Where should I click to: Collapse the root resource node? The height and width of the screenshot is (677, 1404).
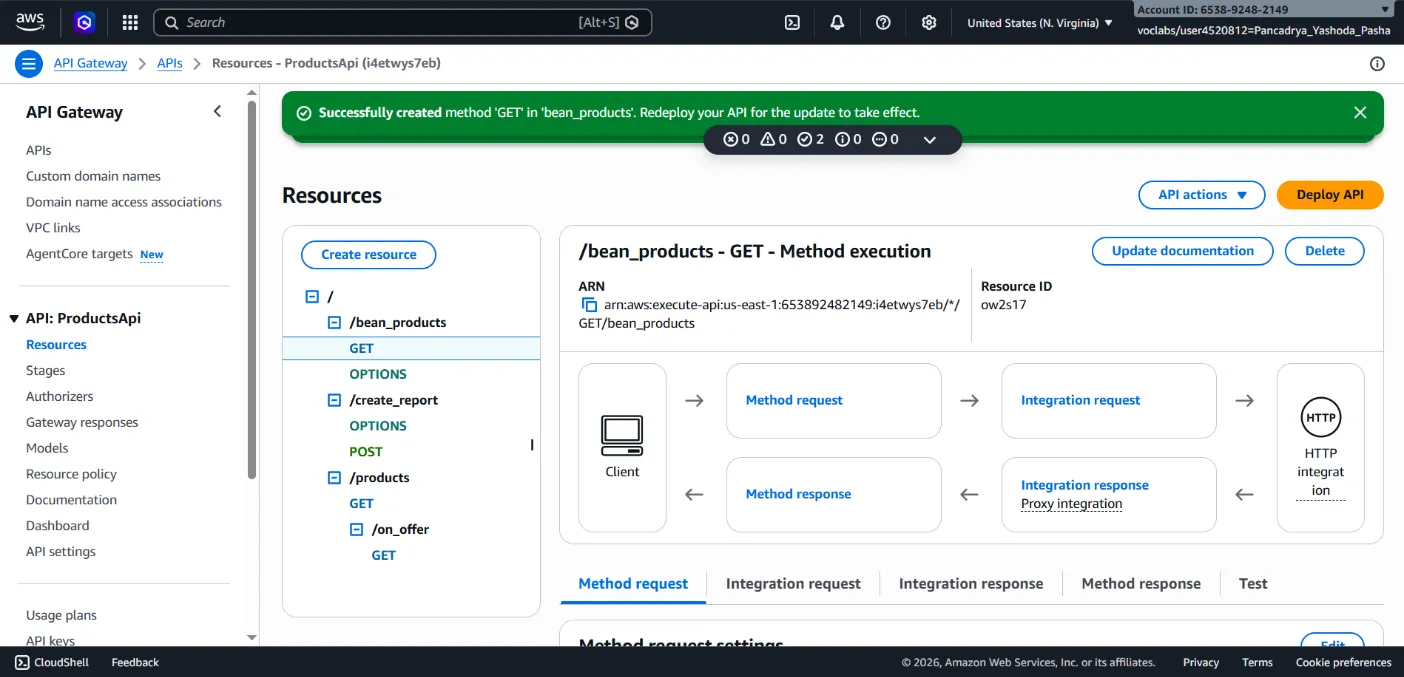[312, 297]
